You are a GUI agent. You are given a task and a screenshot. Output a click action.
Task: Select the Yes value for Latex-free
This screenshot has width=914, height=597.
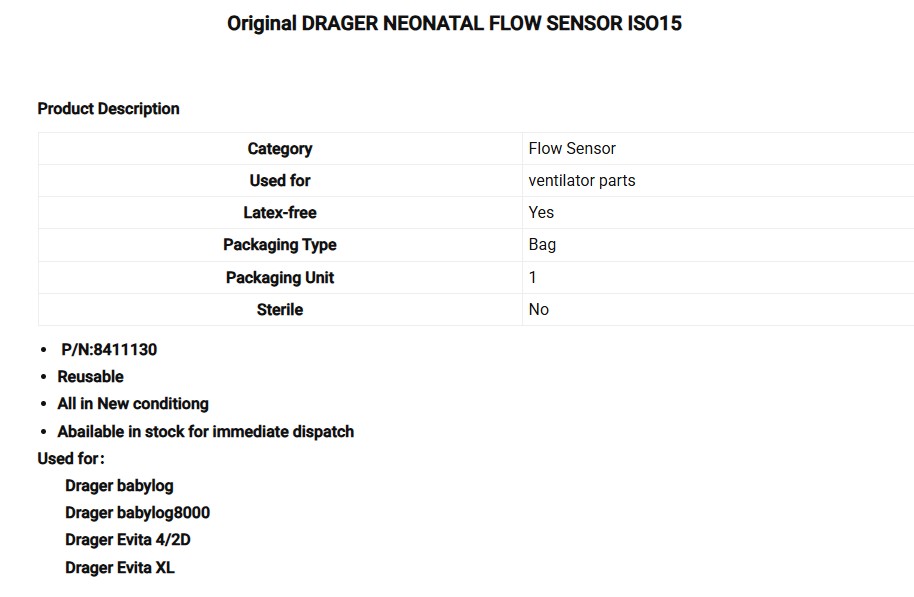click(x=541, y=213)
